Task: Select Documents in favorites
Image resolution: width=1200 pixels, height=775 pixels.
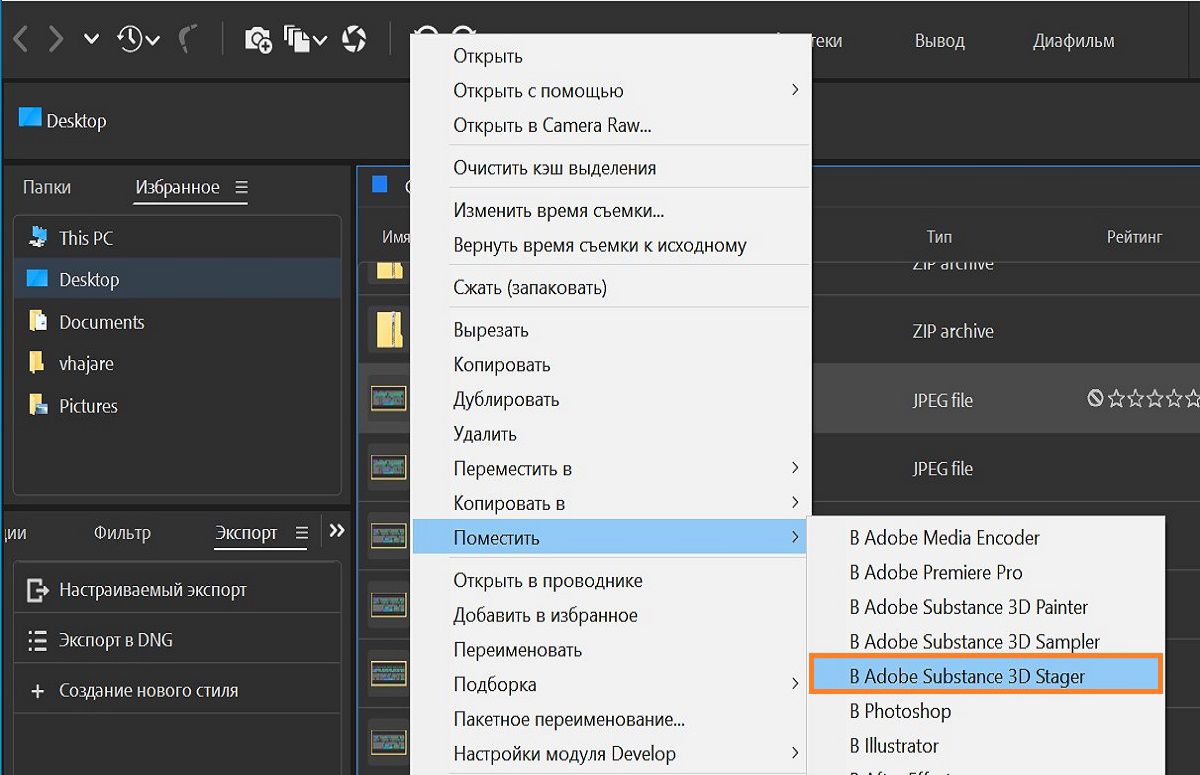Action: pyautogui.click(x=177, y=322)
